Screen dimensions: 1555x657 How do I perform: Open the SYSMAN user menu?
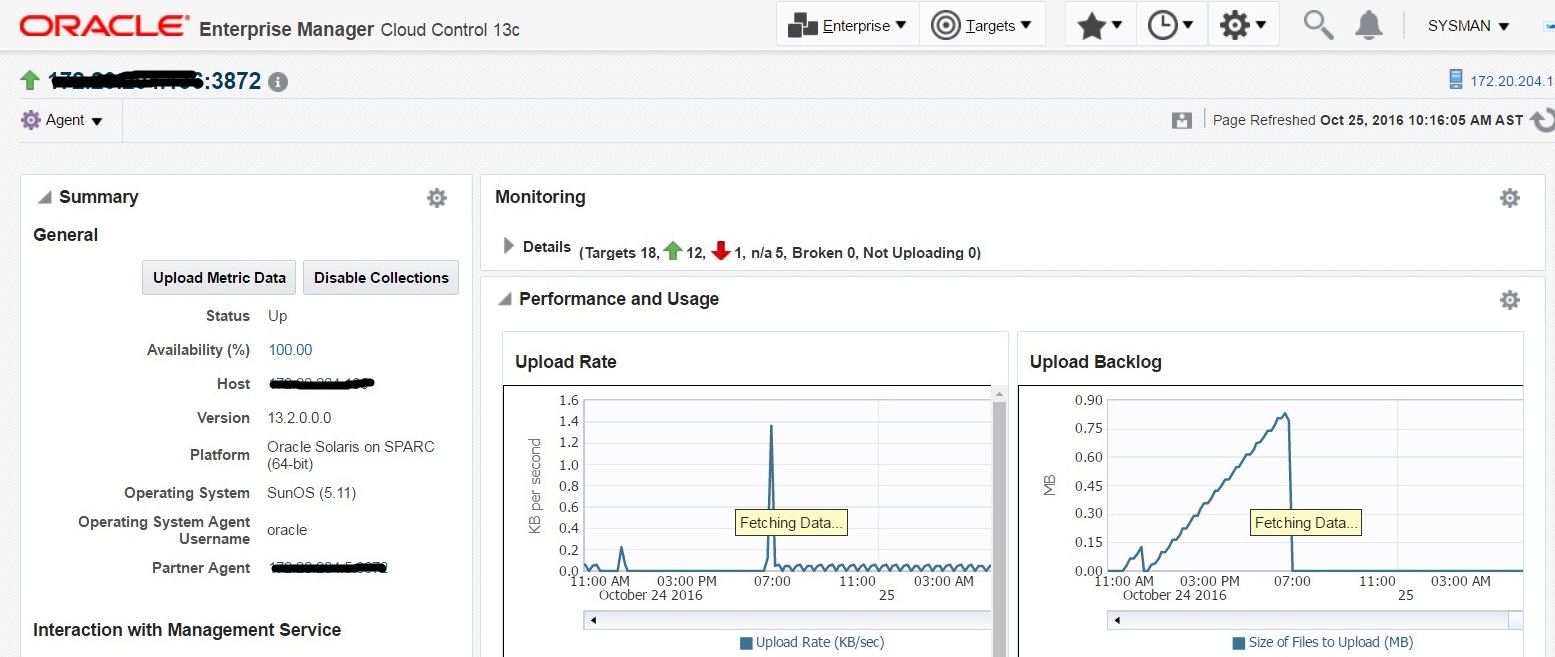(x=1468, y=26)
